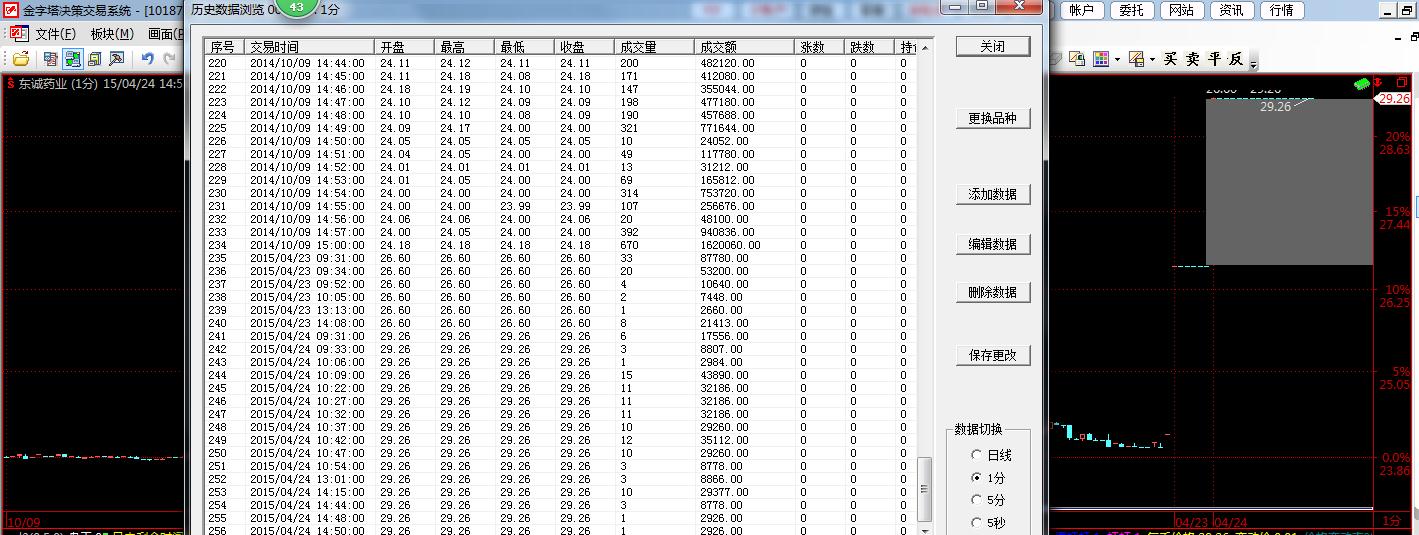Image resolution: width=1419 pixels, height=535 pixels.
Task: Open the hammer tool icon
Action: point(117,59)
